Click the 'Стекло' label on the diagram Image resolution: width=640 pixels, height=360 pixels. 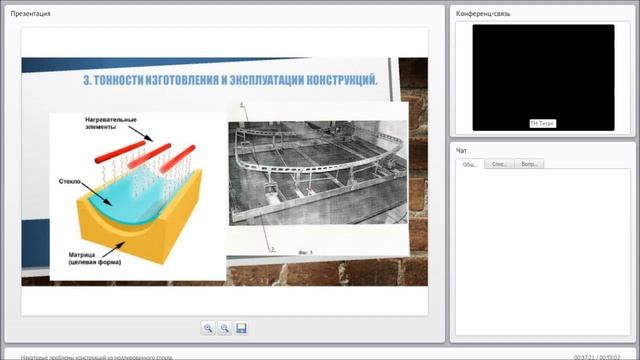(70, 181)
